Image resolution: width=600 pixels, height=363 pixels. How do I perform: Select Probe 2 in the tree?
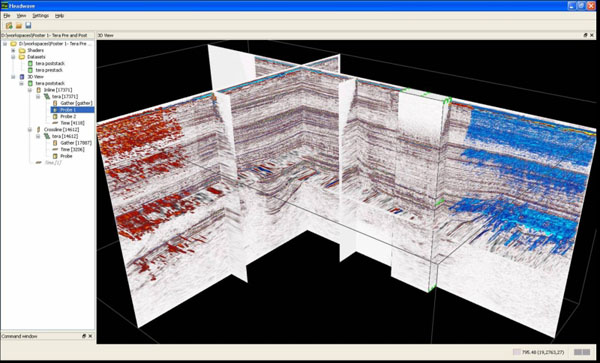[x=68, y=116]
